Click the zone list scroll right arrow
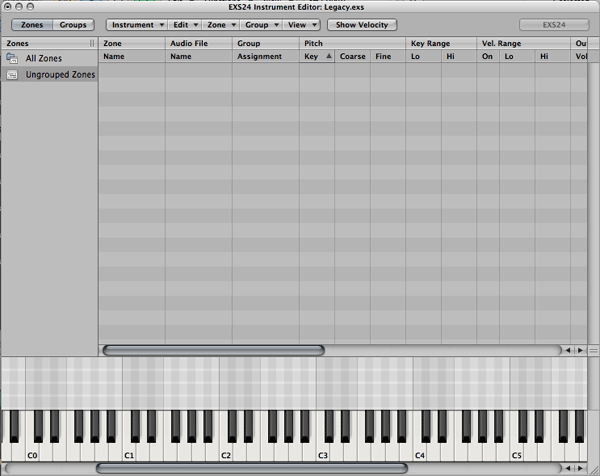Screen dimensions: 600x476 [x=580, y=350]
